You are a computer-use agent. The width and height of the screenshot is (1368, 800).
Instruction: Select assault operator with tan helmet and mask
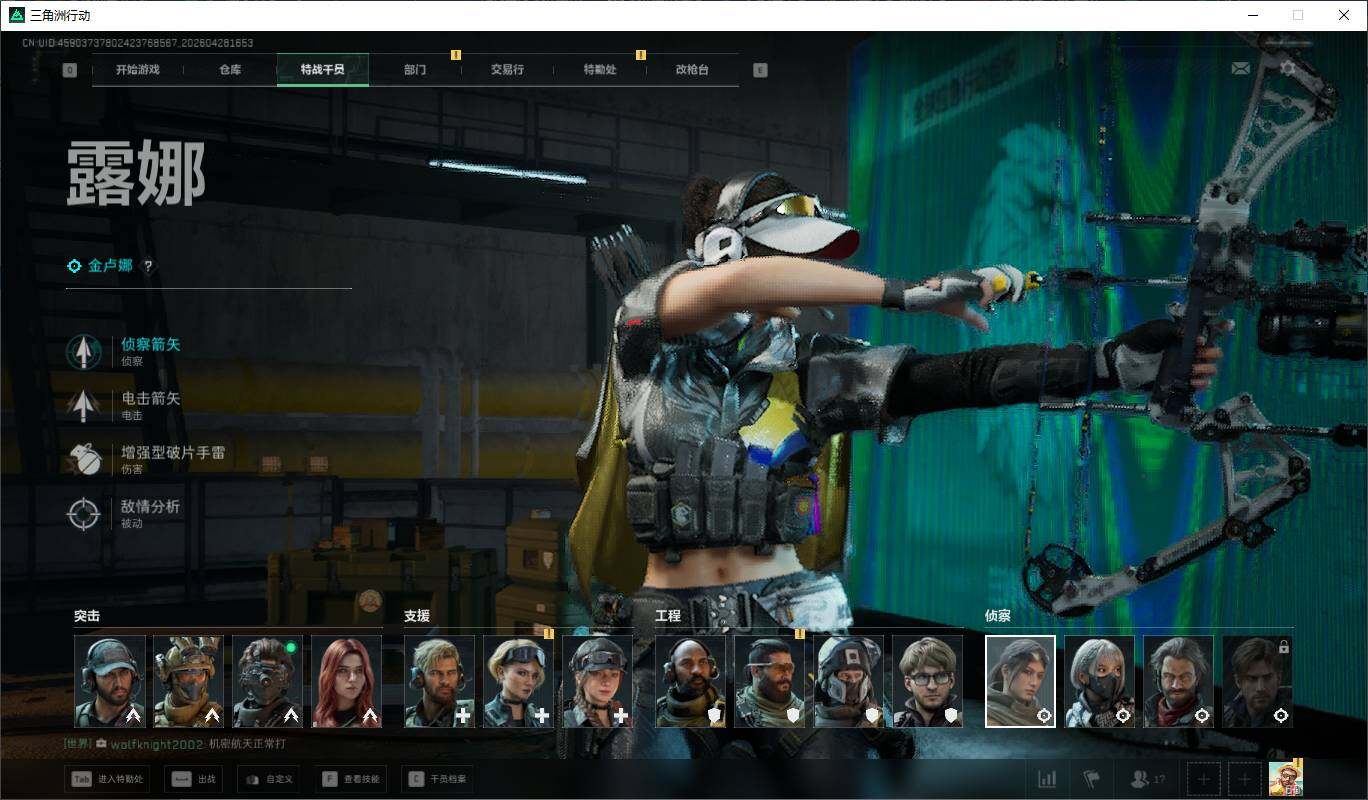[x=189, y=681]
